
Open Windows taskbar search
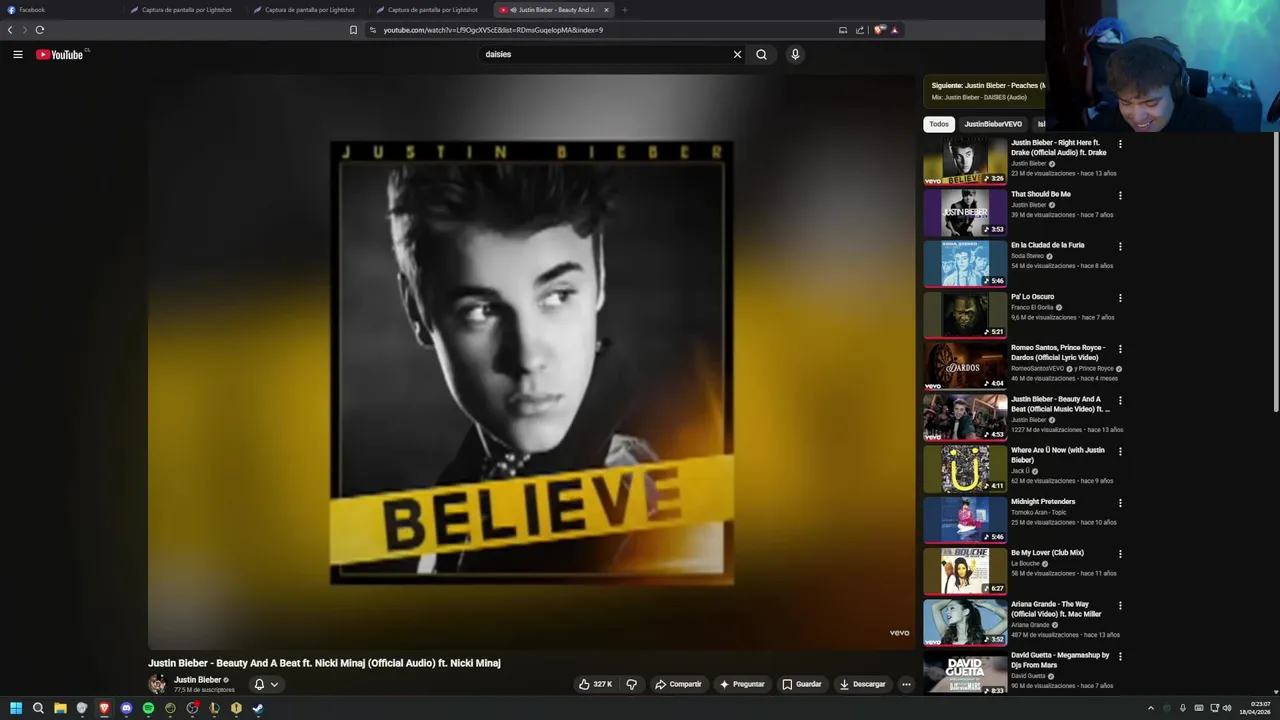coord(38,708)
